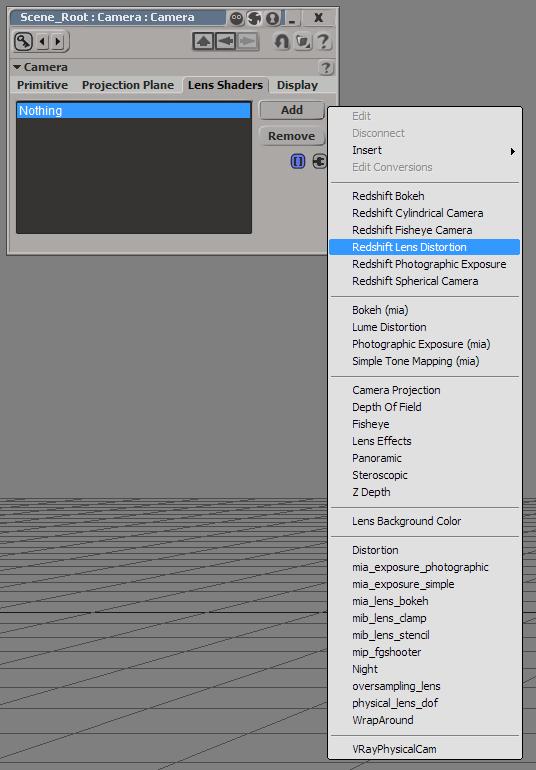Open the load/save preset cup icon

(303, 41)
